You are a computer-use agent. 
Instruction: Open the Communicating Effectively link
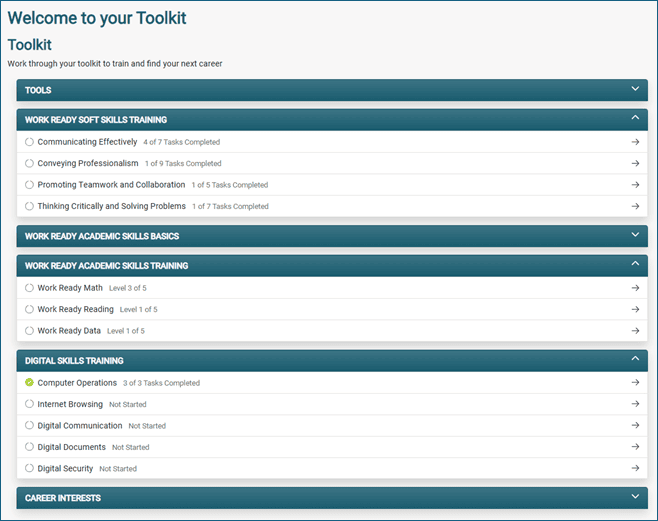(x=87, y=142)
